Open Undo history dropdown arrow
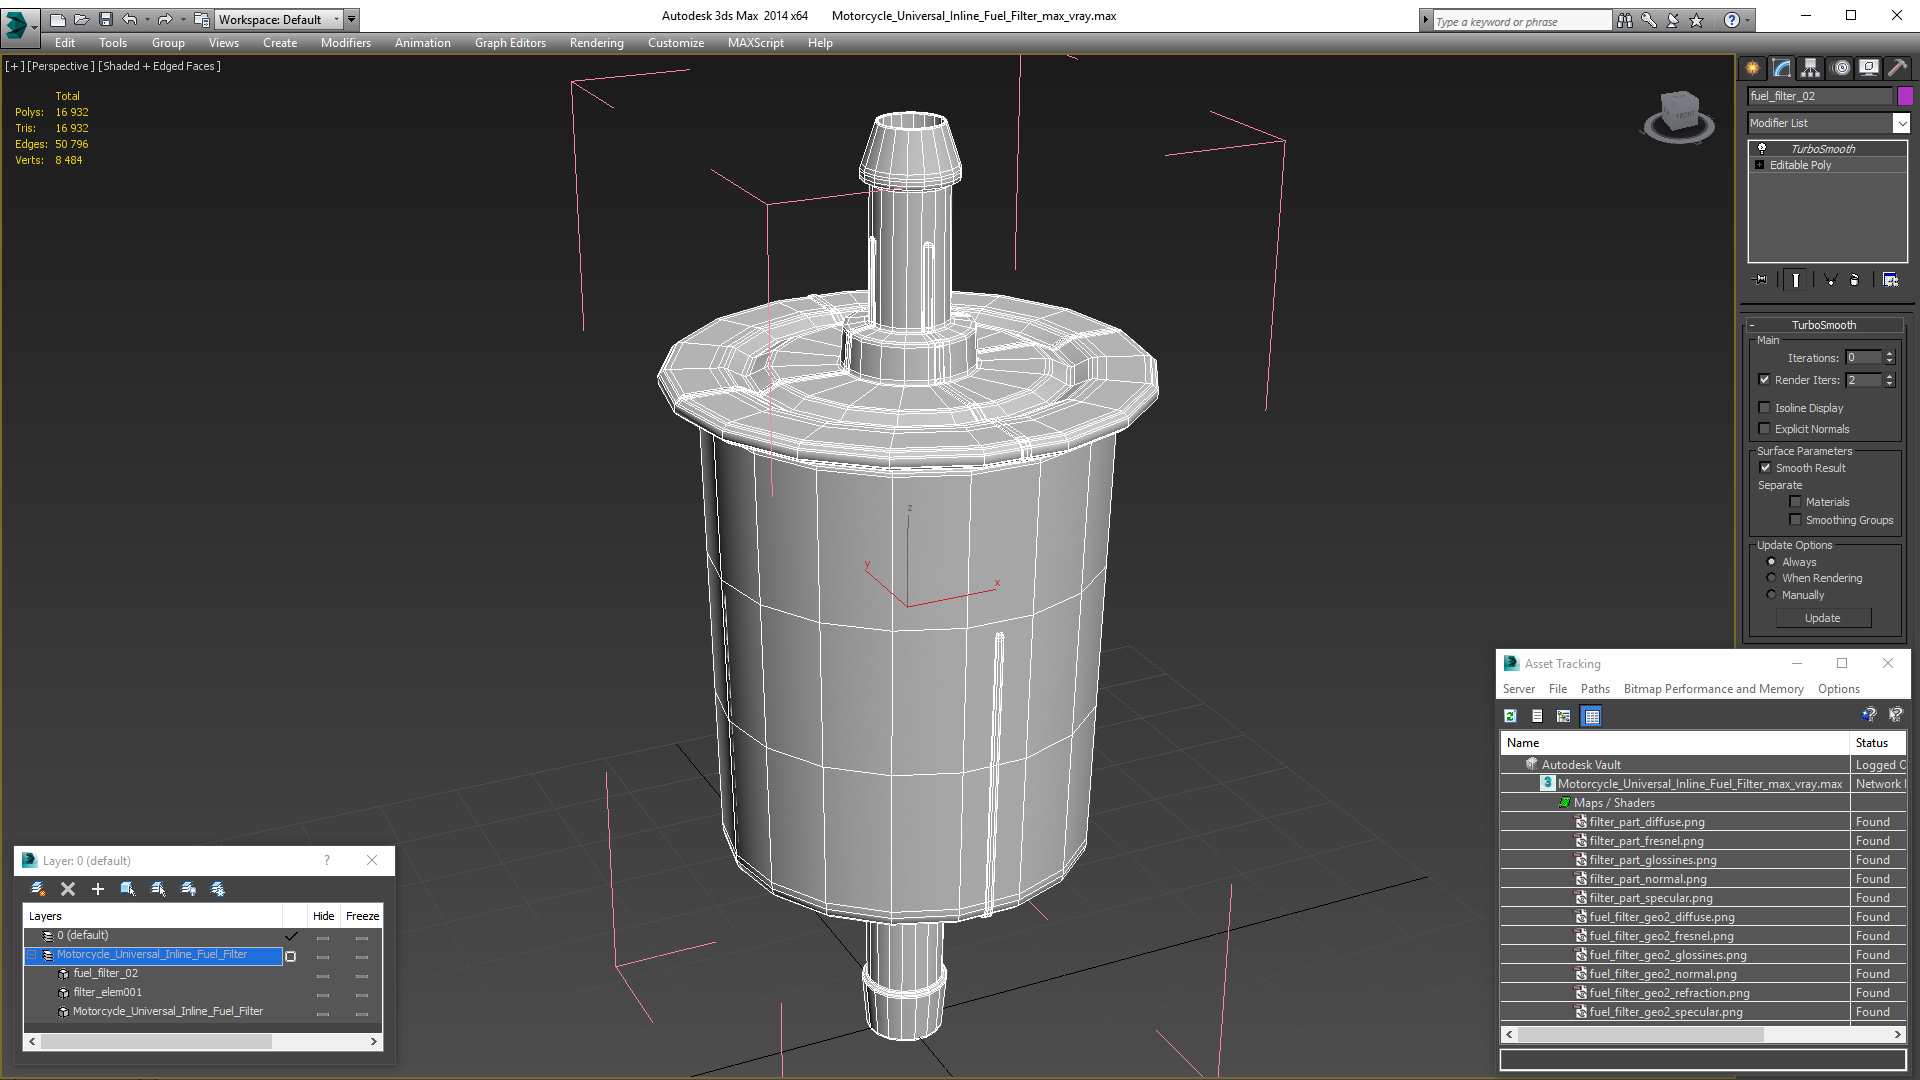Viewport: 1920px width, 1080px height. click(147, 19)
